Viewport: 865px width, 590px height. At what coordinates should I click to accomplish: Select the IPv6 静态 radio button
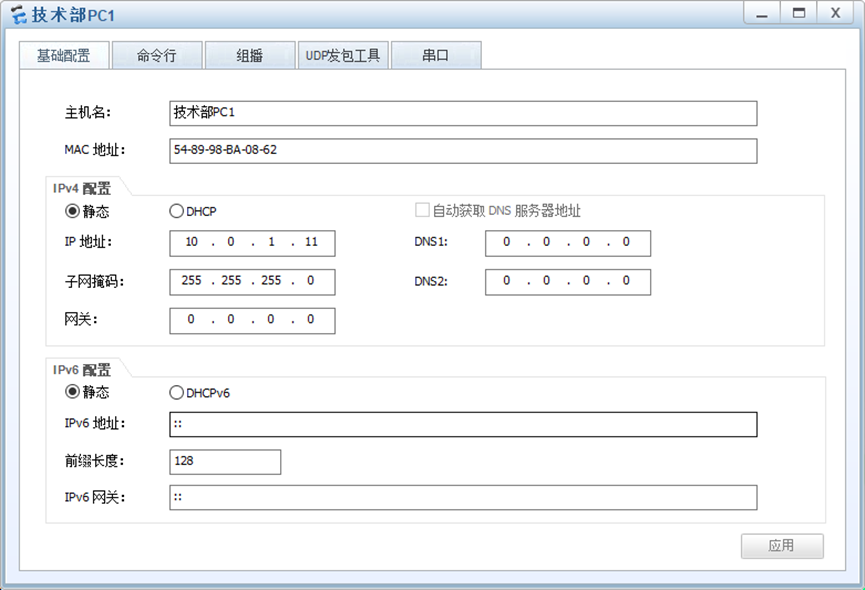click(x=72, y=393)
